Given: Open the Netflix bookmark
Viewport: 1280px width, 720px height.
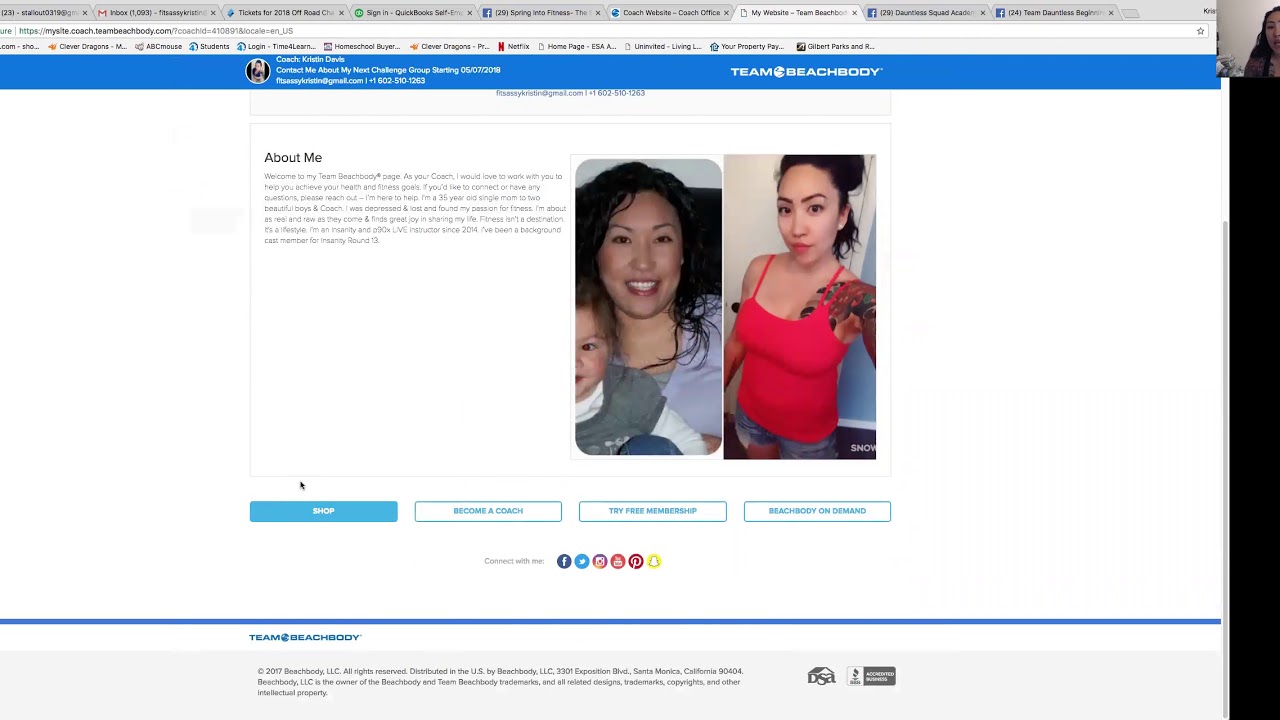Looking at the screenshot, I should tap(514, 46).
